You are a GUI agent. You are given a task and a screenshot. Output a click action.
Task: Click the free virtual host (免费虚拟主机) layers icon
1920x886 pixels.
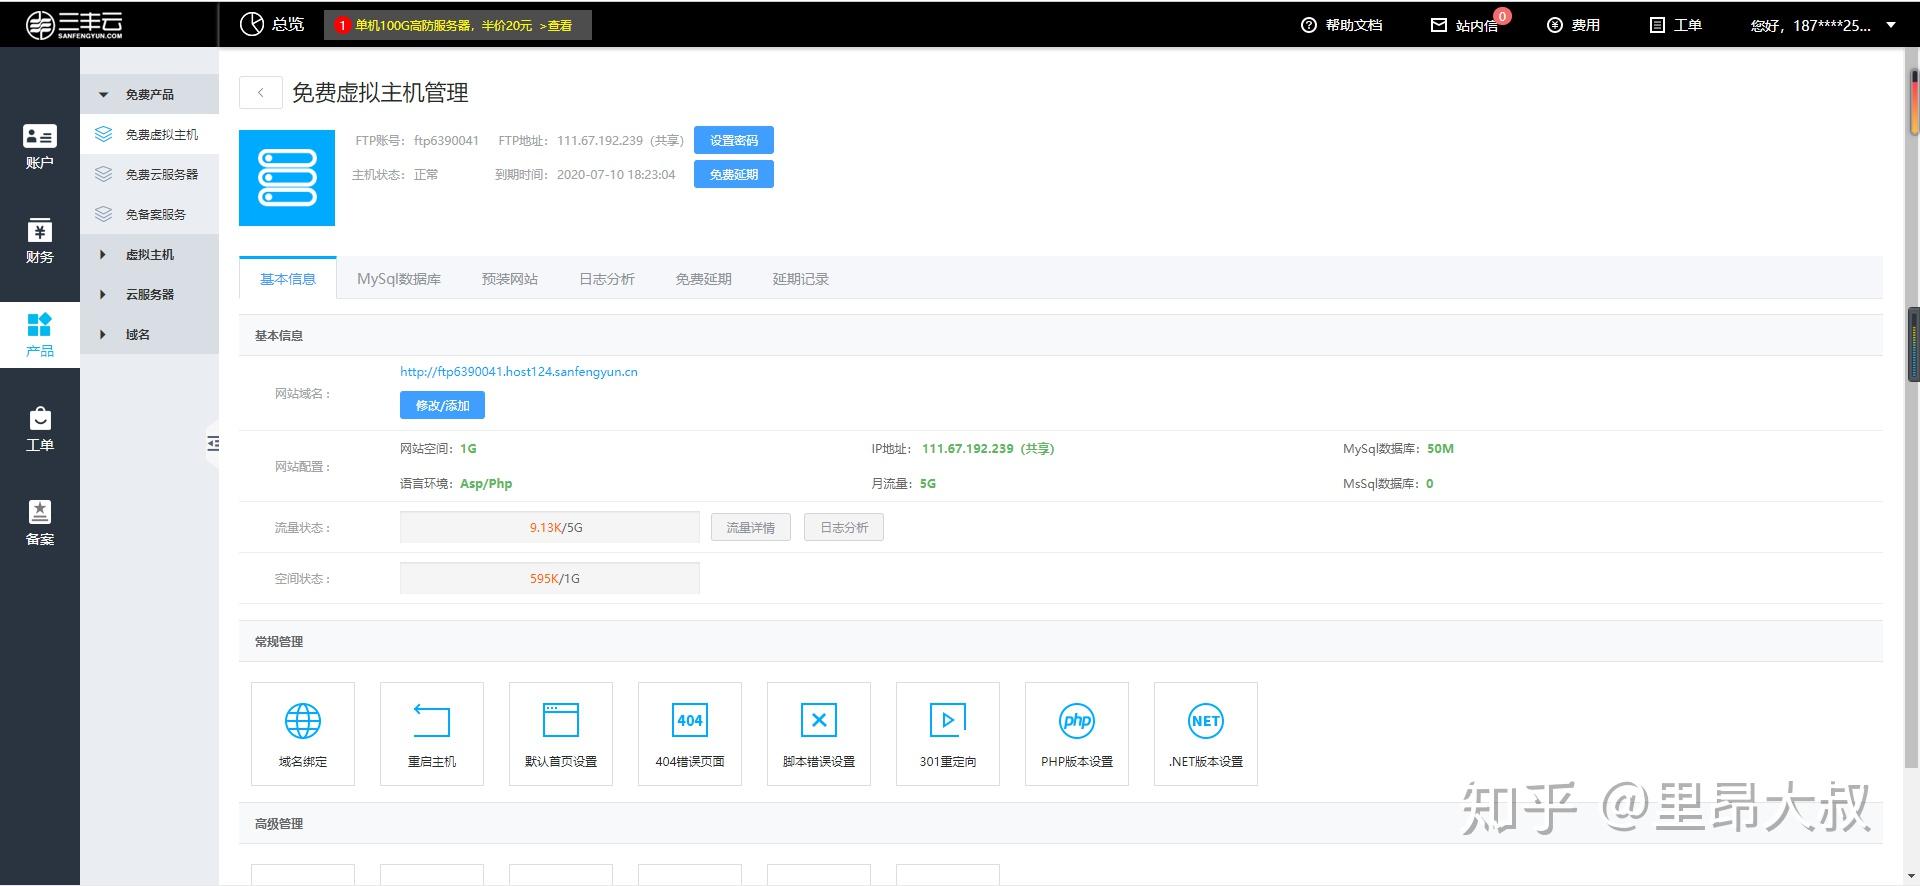(x=103, y=134)
